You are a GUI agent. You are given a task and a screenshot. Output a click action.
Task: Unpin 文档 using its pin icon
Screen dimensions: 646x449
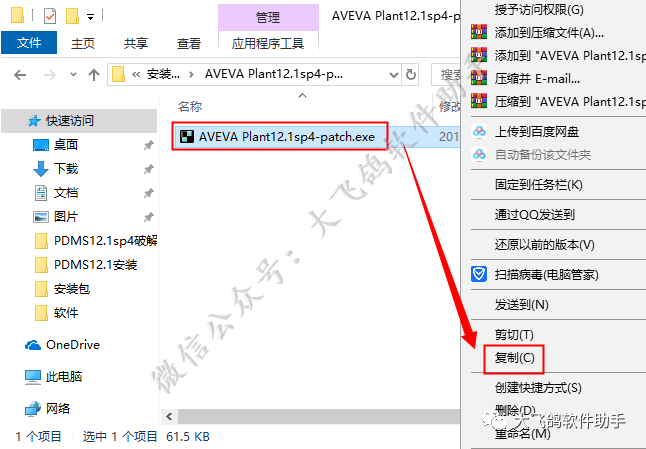click(x=149, y=193)
